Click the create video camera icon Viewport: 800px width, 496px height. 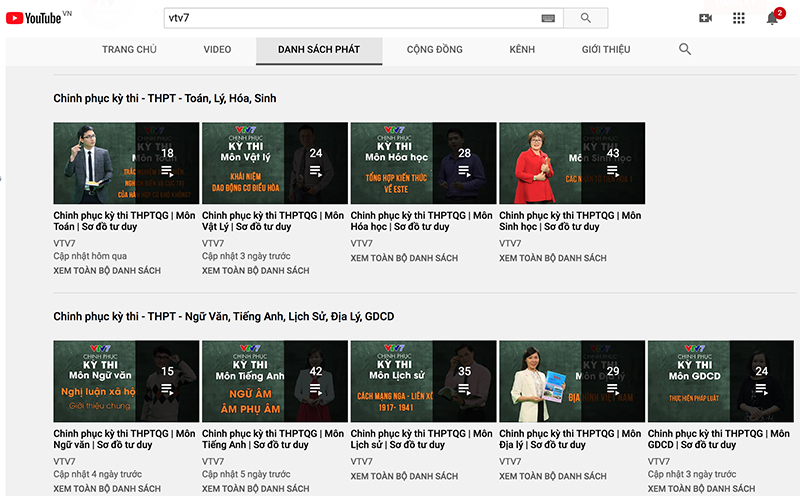705,18
